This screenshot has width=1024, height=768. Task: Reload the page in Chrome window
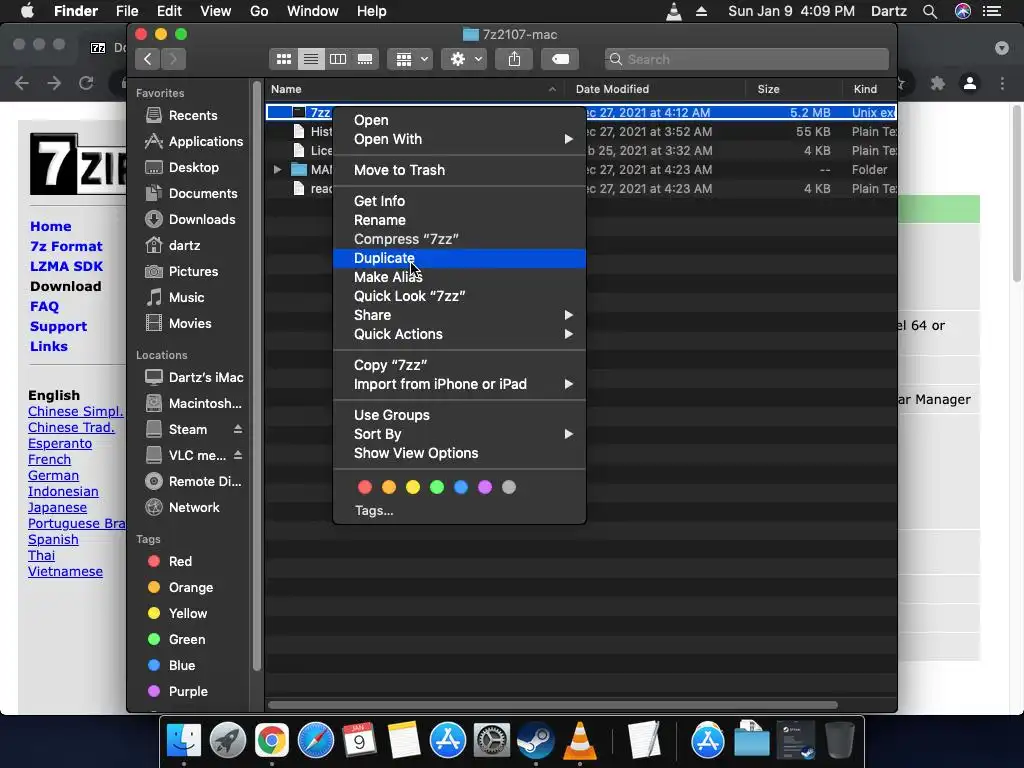pyautogui.click(x=86, y=83)
